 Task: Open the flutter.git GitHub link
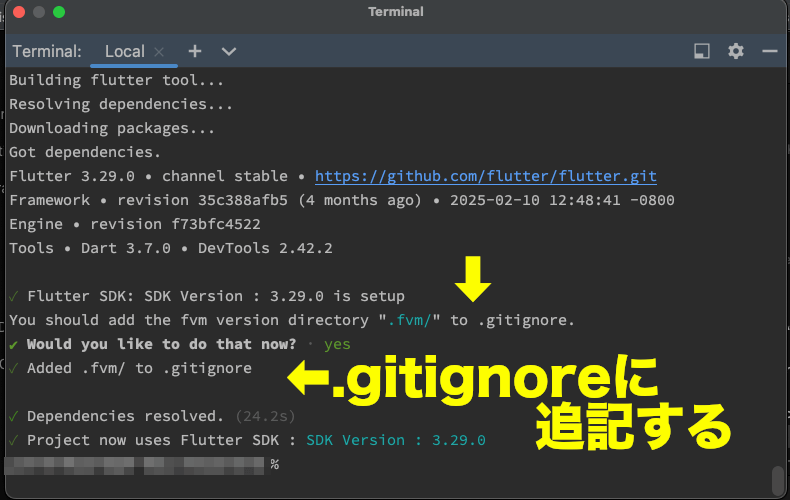(x=486, y=176)
